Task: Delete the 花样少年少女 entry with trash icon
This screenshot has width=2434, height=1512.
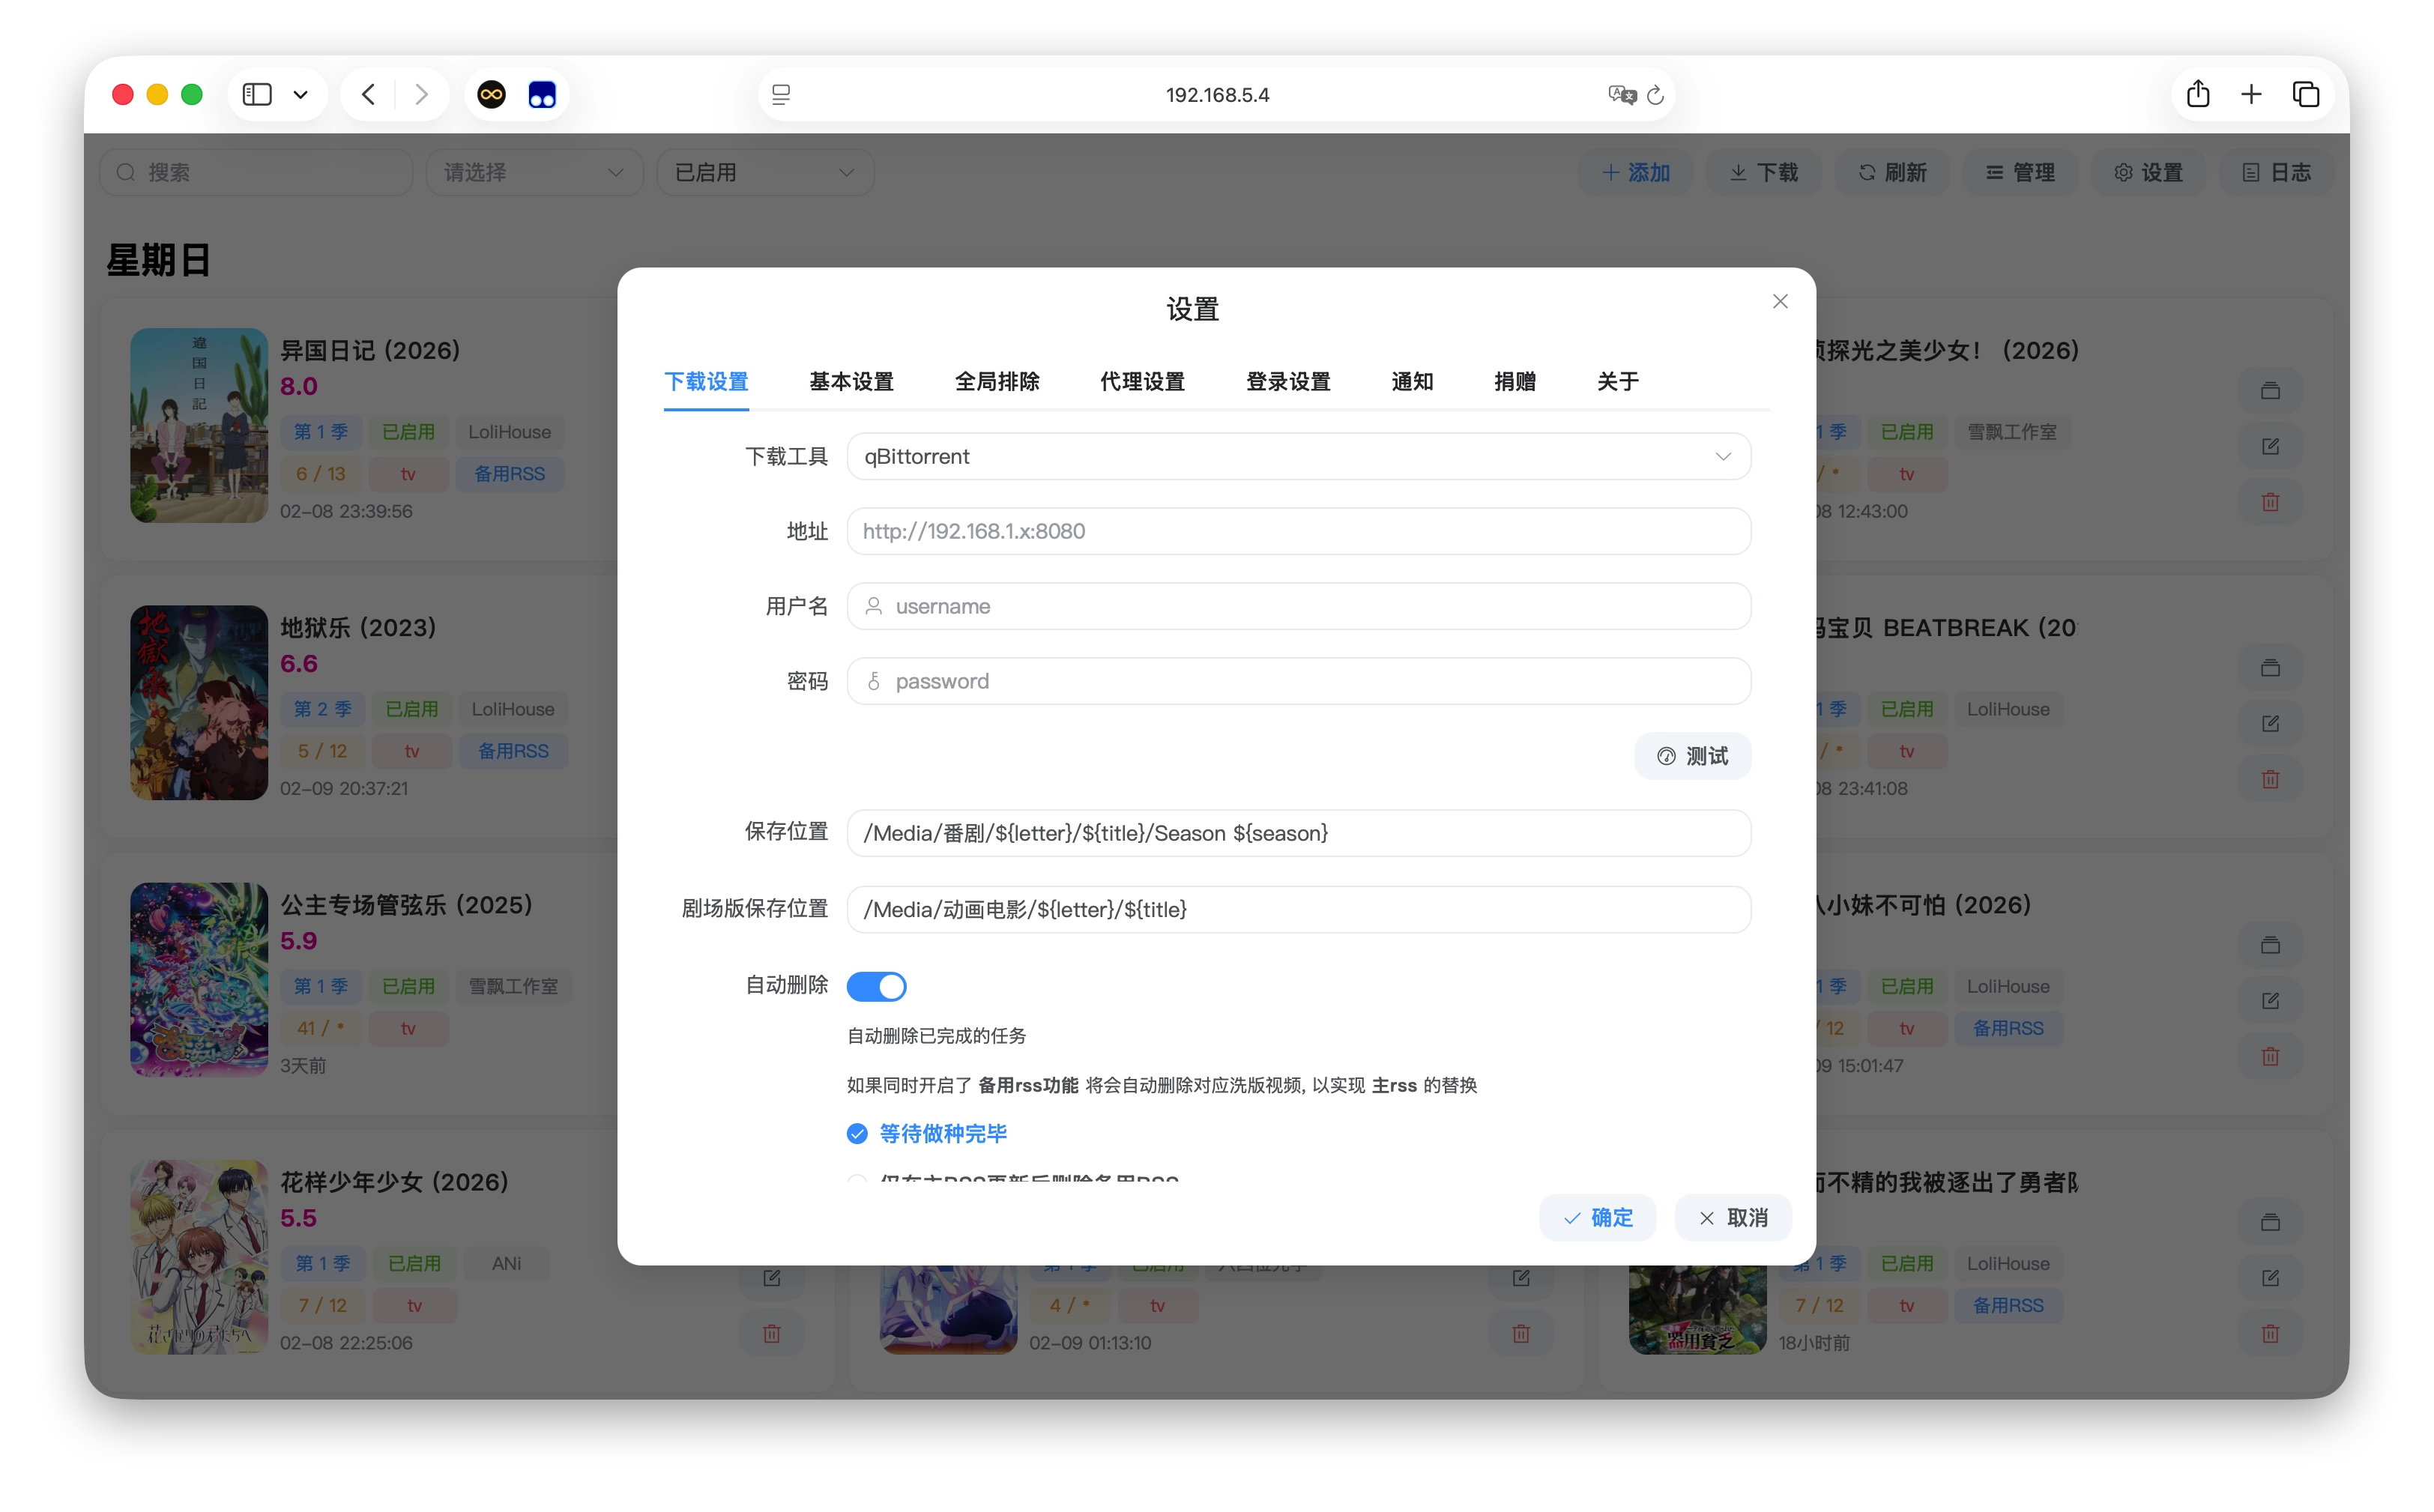Action: tap(770, 1333)
